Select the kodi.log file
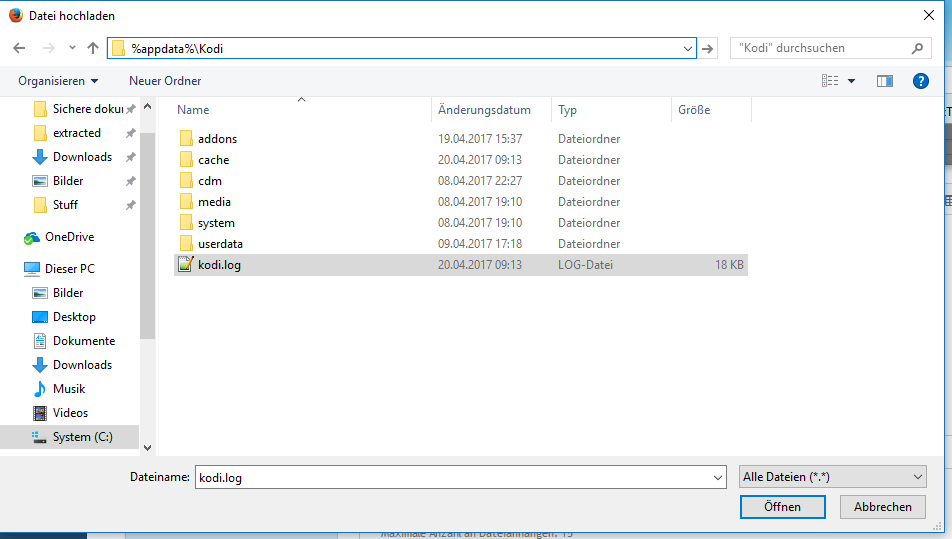This screenshot has width=952, height=539. point(460,265)
